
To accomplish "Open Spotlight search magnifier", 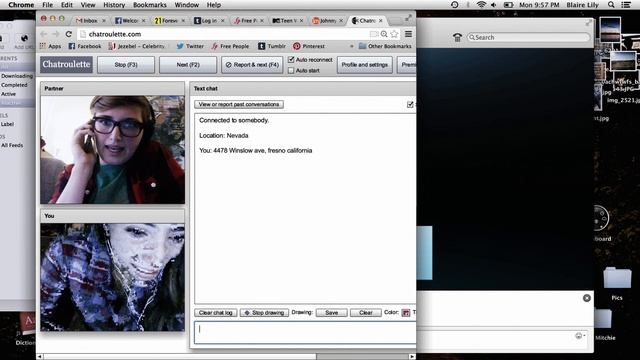I will [611, 5].
